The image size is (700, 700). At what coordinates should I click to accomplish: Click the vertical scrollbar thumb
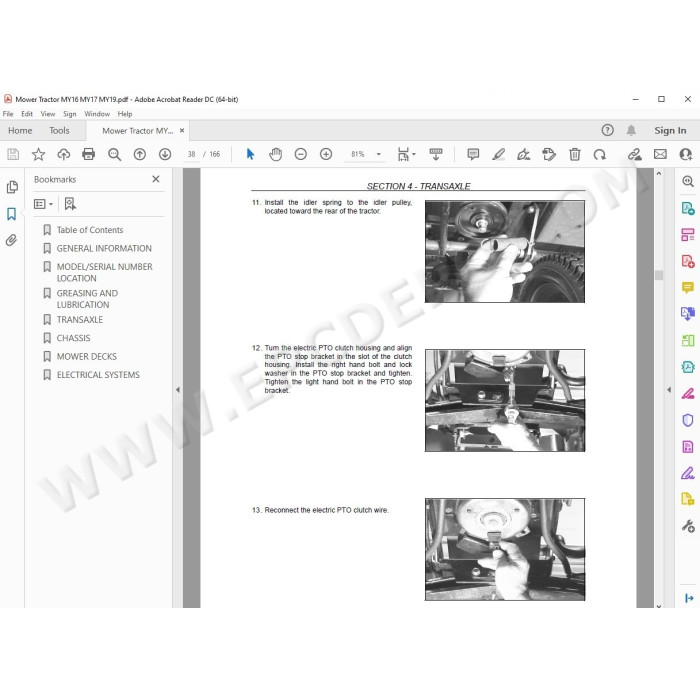click(659, 275)
